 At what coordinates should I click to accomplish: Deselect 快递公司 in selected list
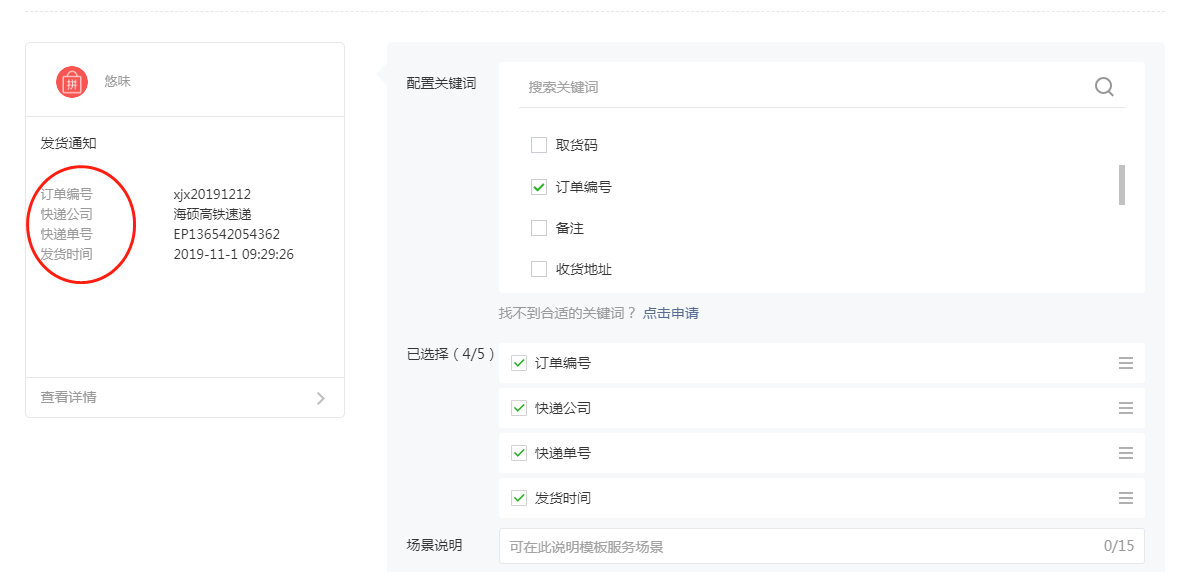click(x=519, y=408)
